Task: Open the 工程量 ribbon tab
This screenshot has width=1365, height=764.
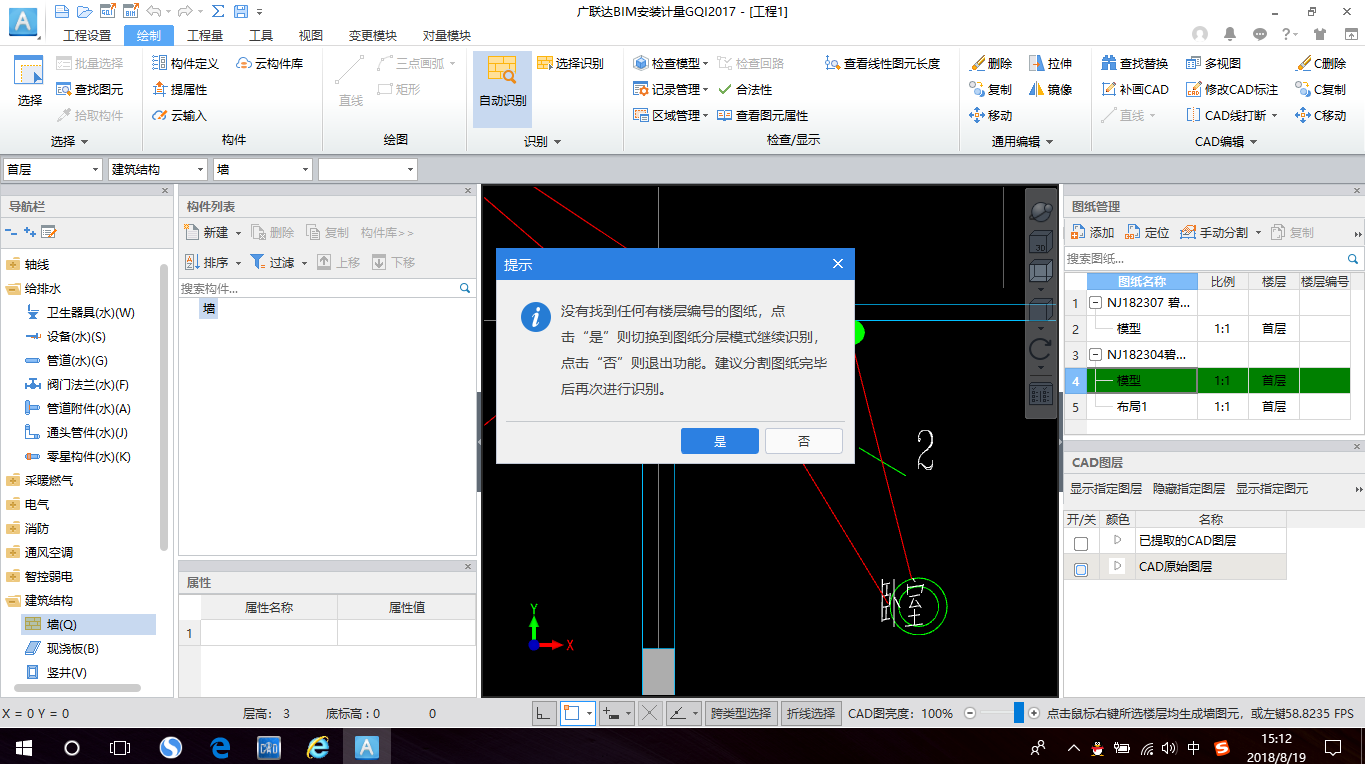Action: click(205, 35)
